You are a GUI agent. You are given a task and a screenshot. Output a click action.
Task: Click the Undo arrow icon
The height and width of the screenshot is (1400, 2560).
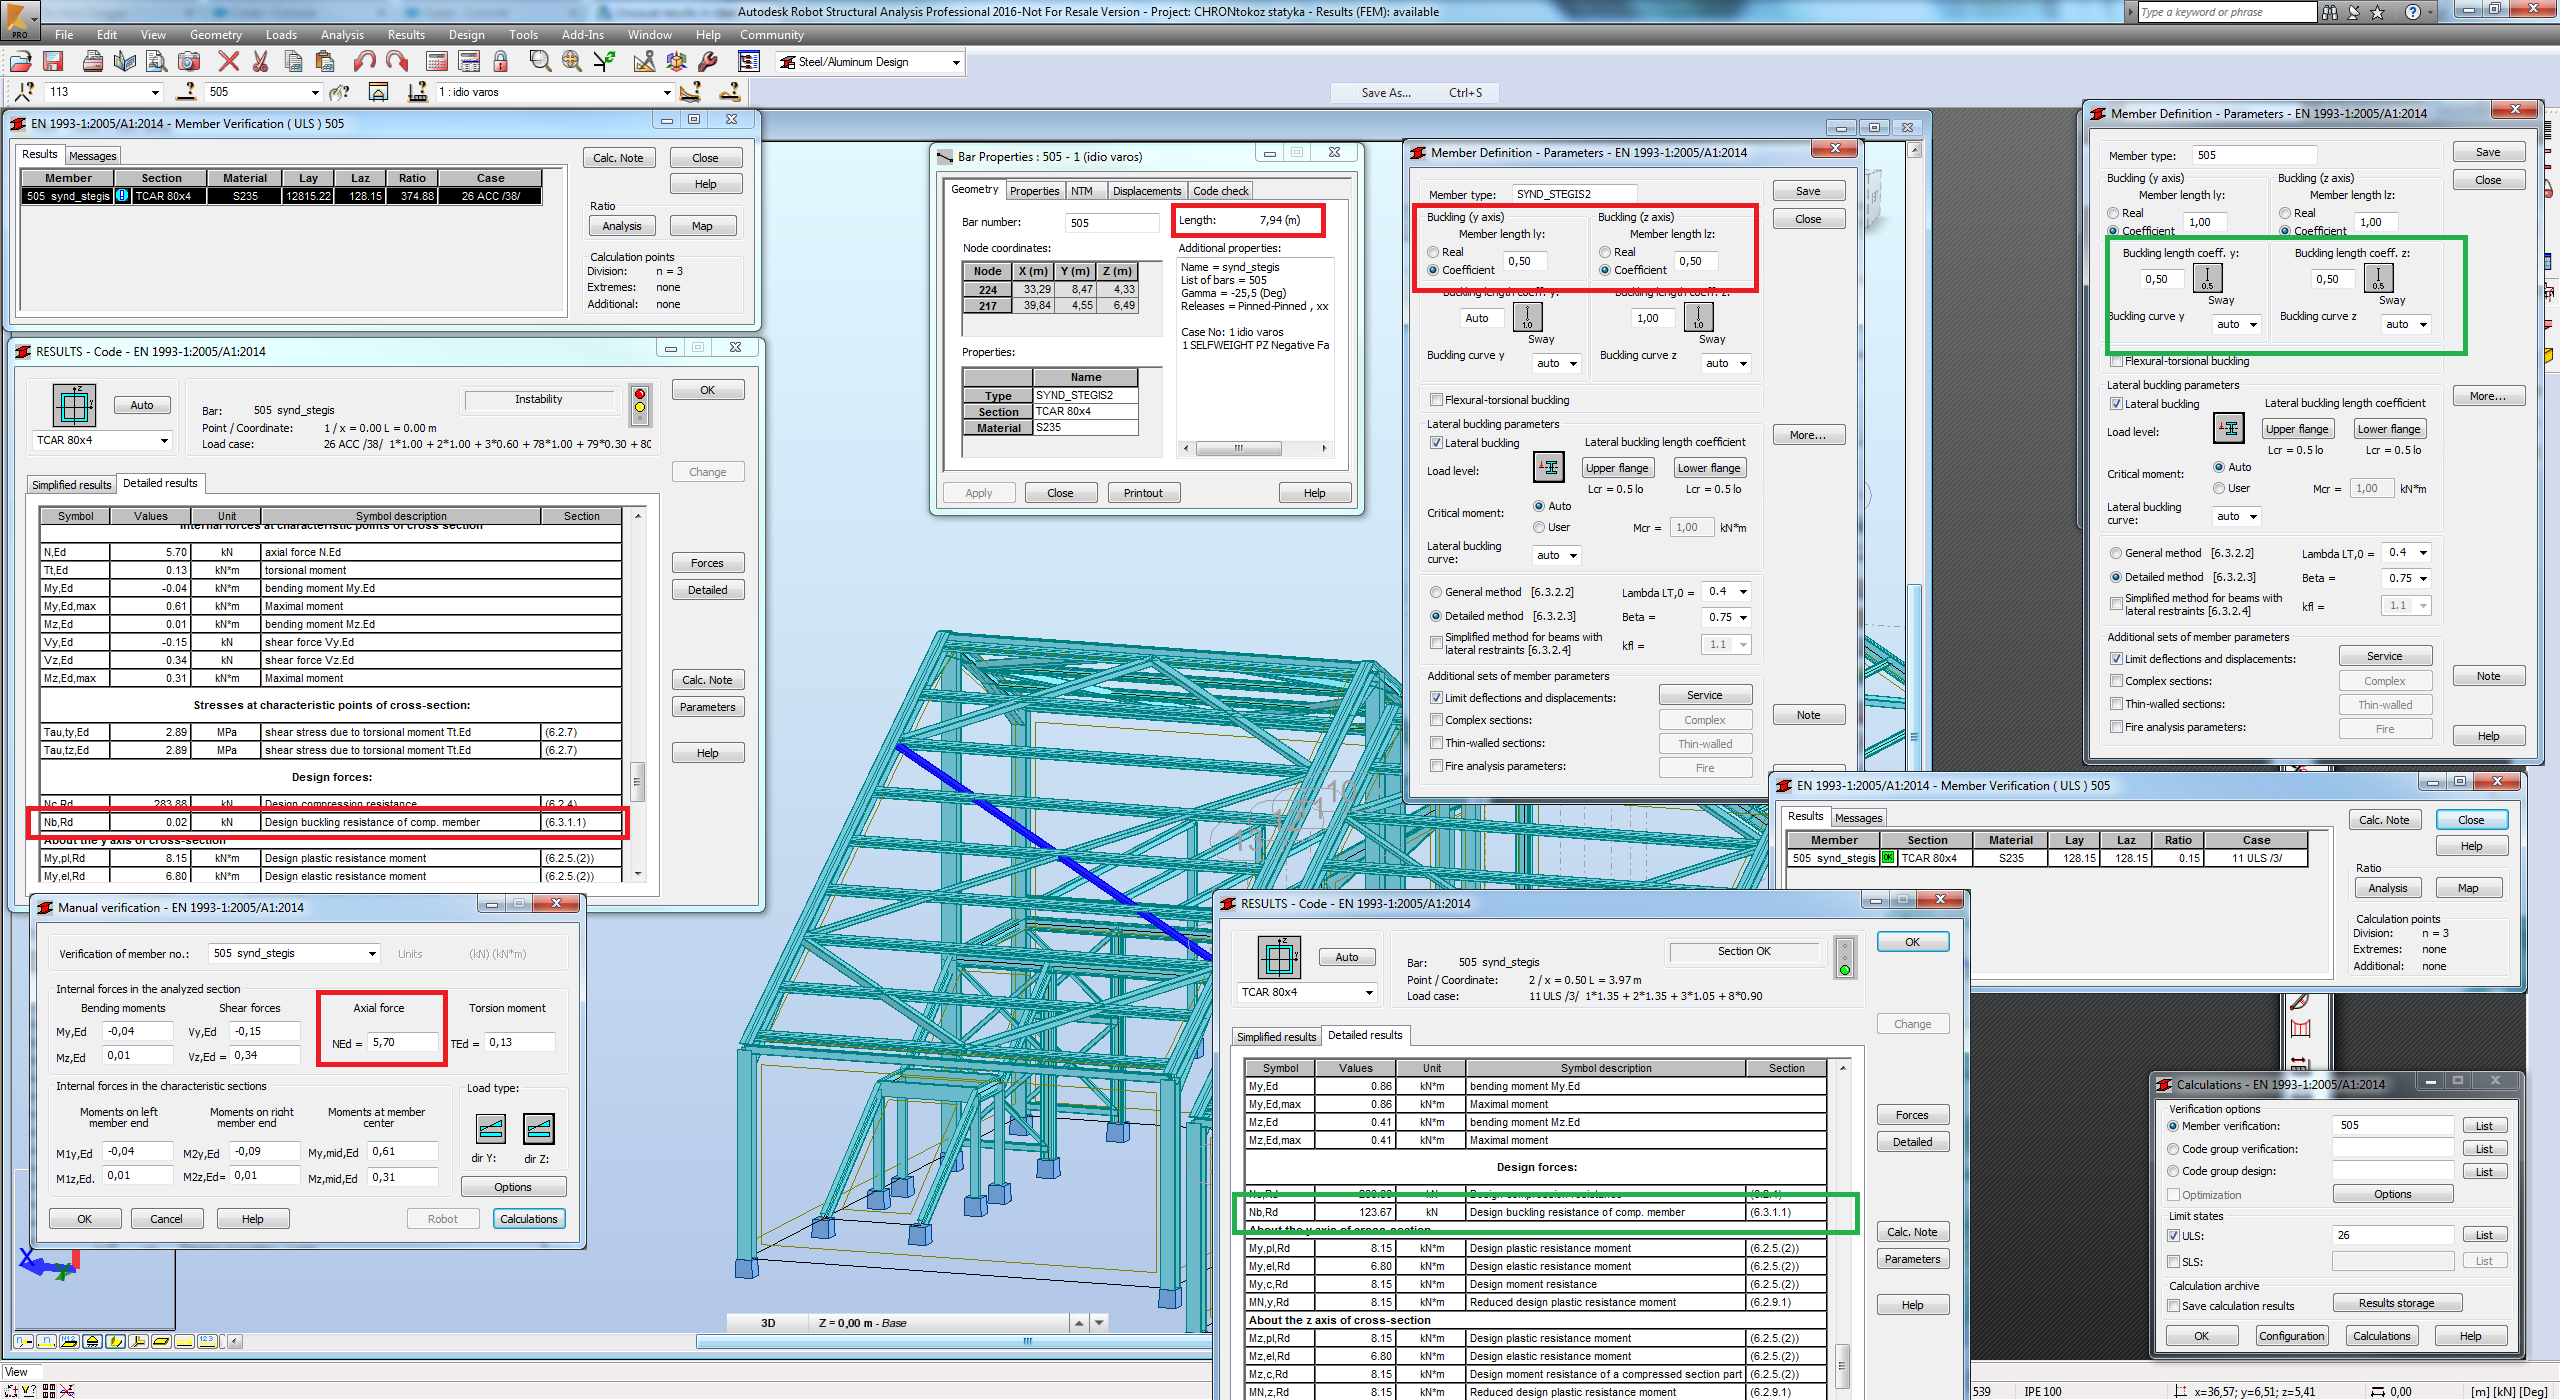[x=365, y=62]
